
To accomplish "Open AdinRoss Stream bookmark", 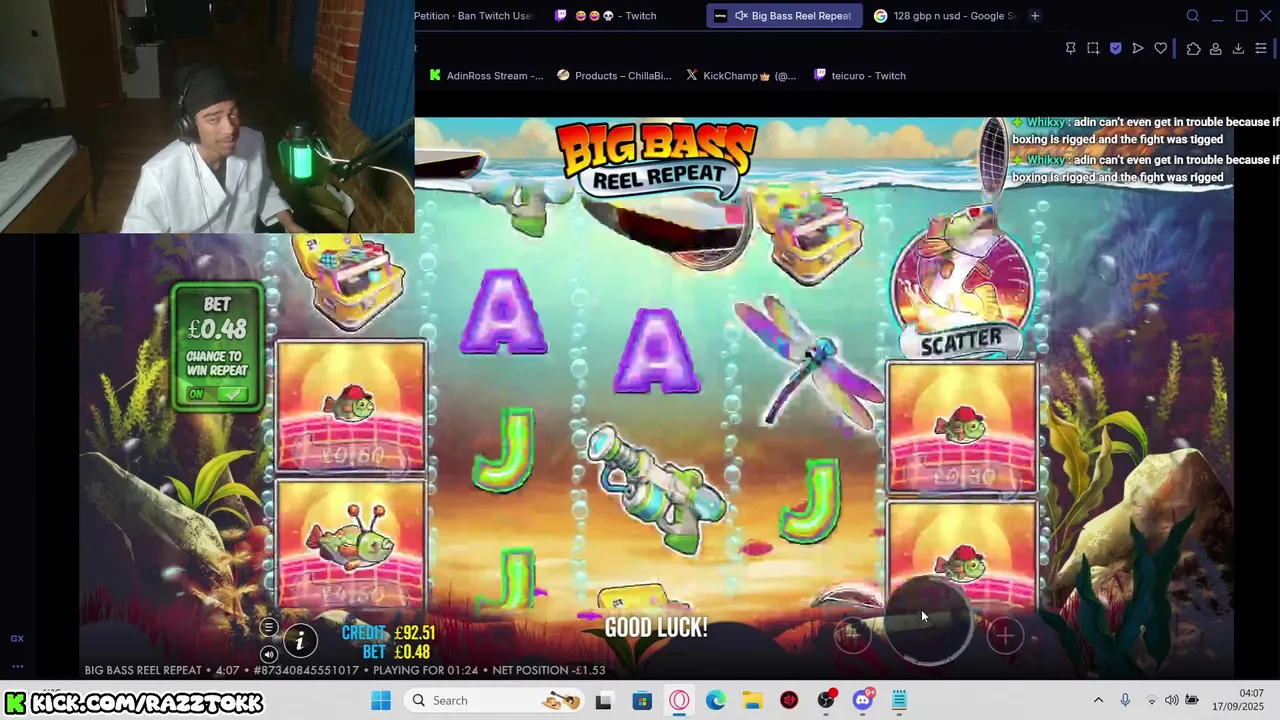I will [486, 76].
